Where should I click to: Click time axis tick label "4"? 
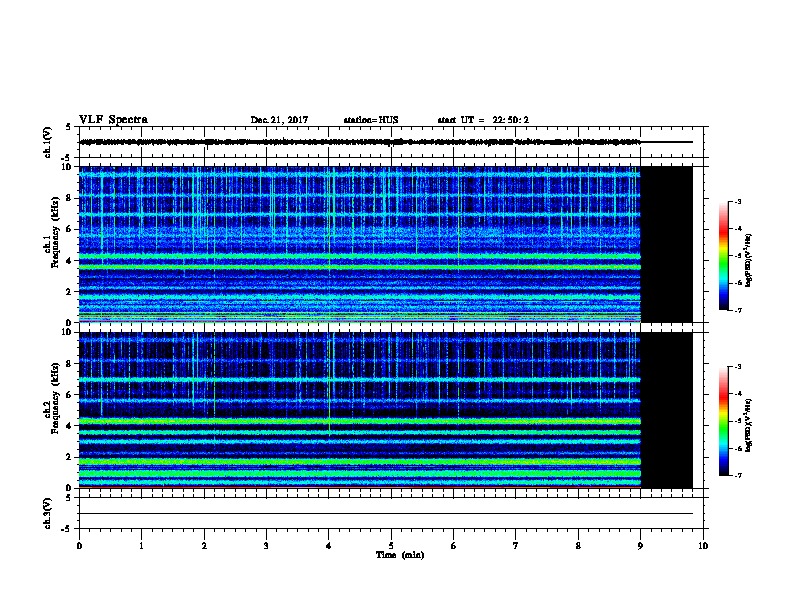tap(329, 546)
